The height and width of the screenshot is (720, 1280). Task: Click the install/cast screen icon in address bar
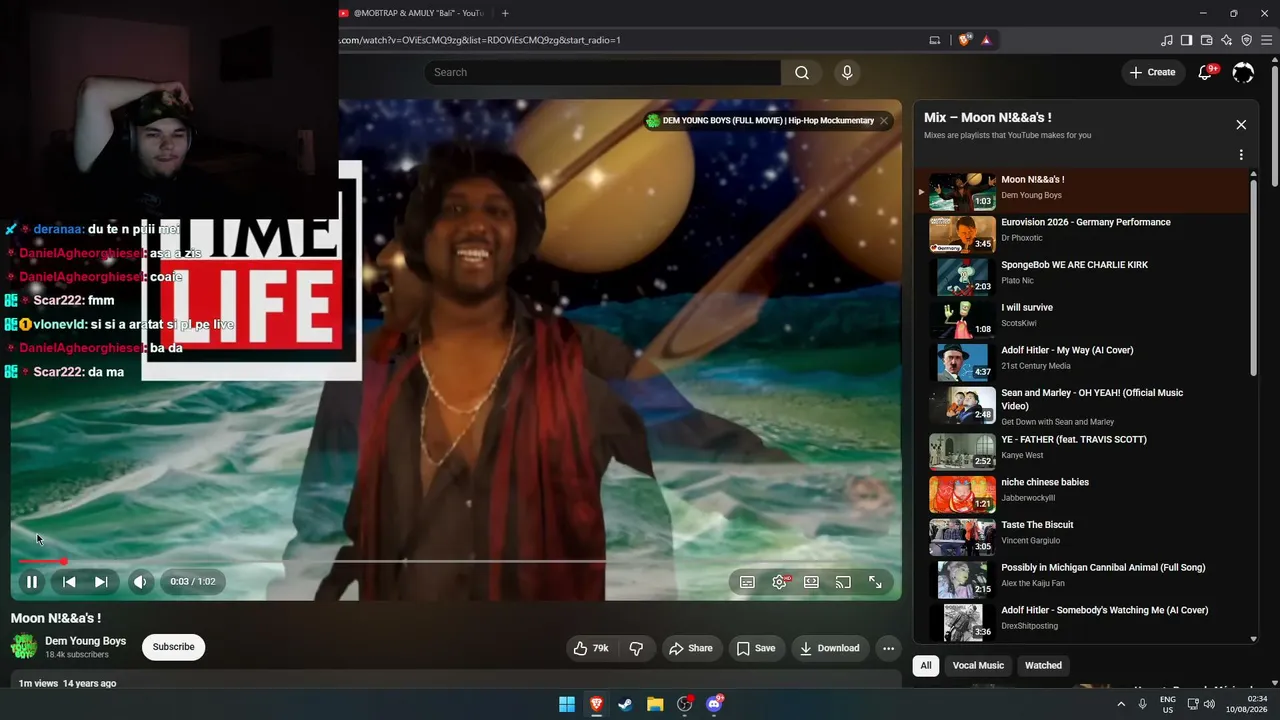935,40
